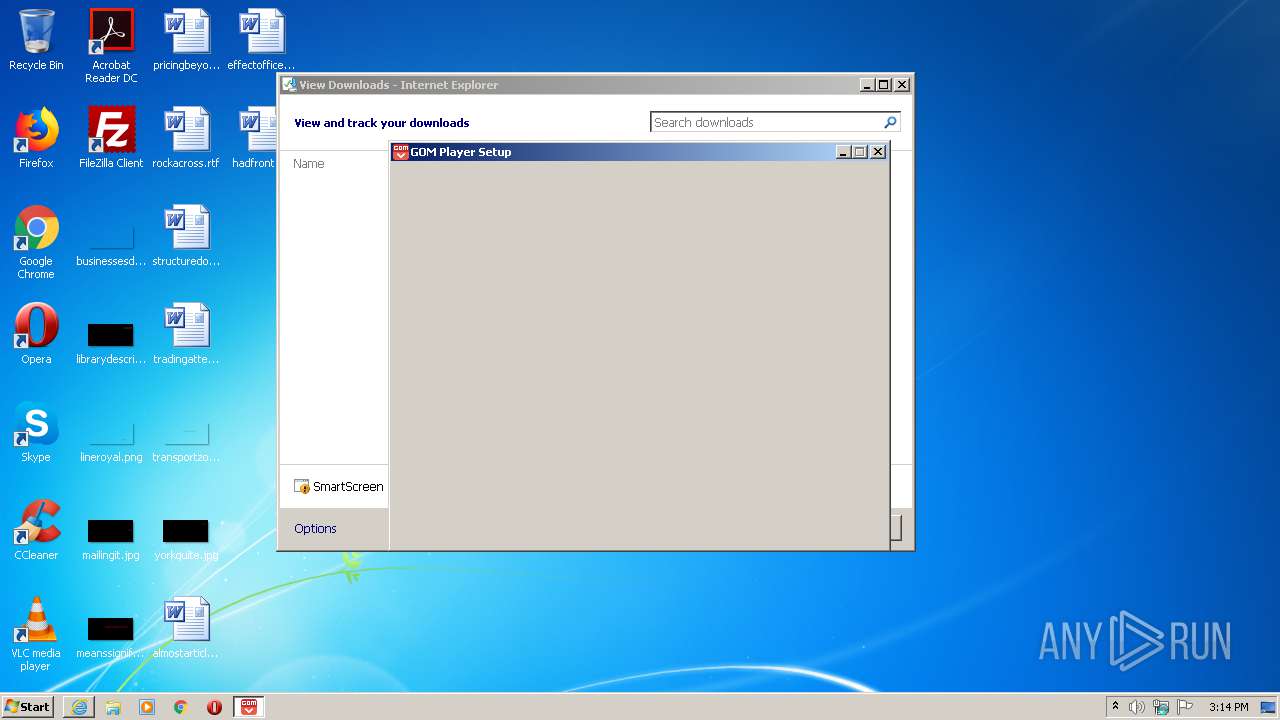Close the View Downloads Internet Explorer window
The height and width of the screenshot is (720, 1280).
(x=902, y=85)
